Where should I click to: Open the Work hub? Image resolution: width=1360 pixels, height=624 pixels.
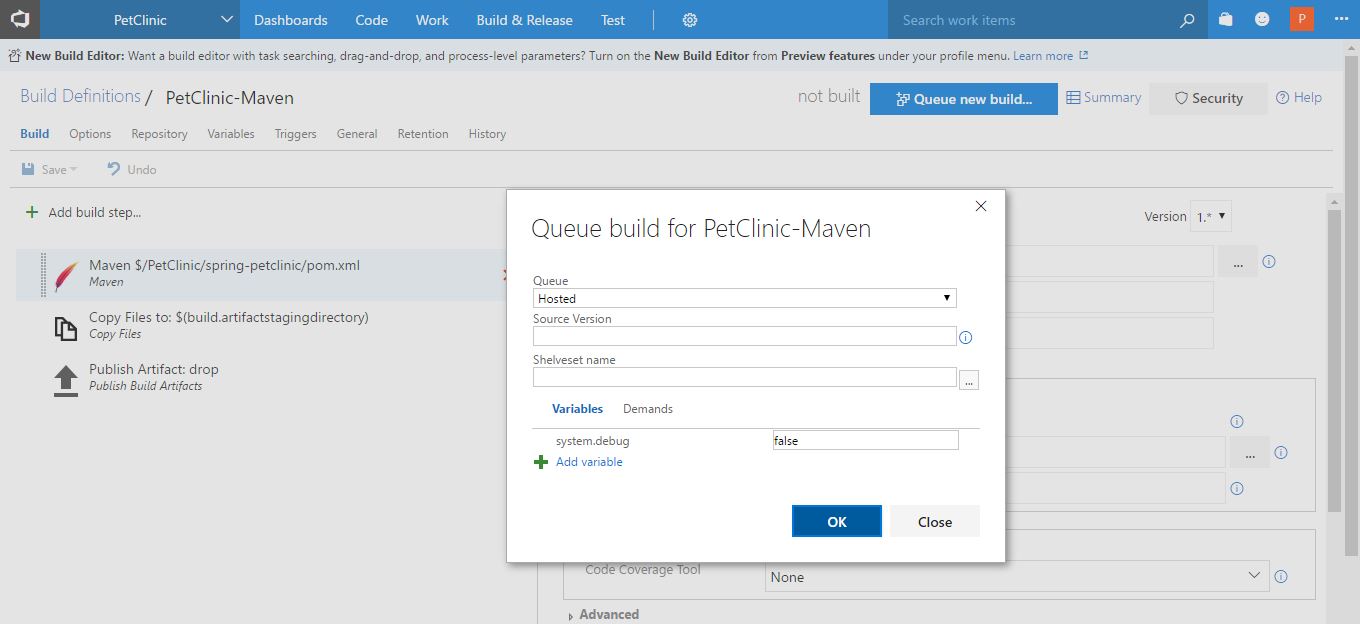pyautogui.click(x=432, y=20)
